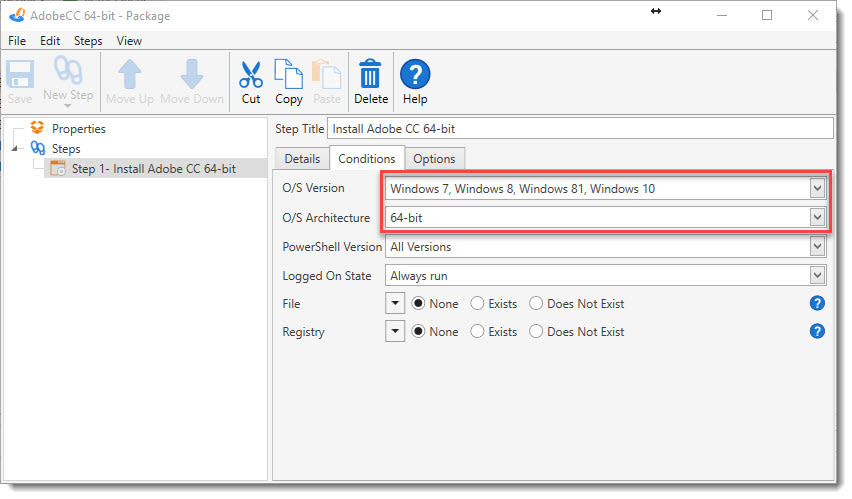The height and width of the screenshot is (499, 852).
Task: Open the O/S Architecture dropdown
Action: (817, 217)
